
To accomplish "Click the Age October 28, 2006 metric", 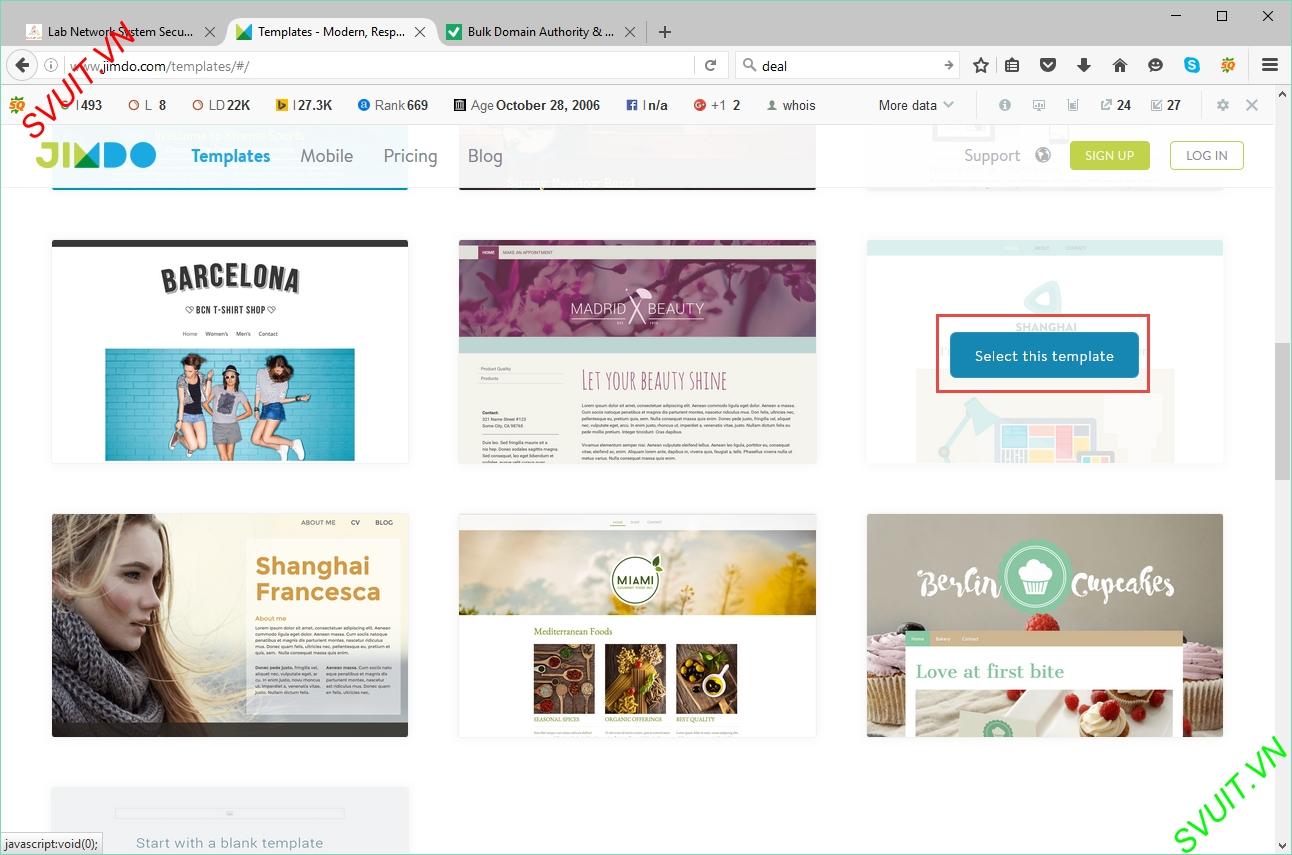I will 527,105.
